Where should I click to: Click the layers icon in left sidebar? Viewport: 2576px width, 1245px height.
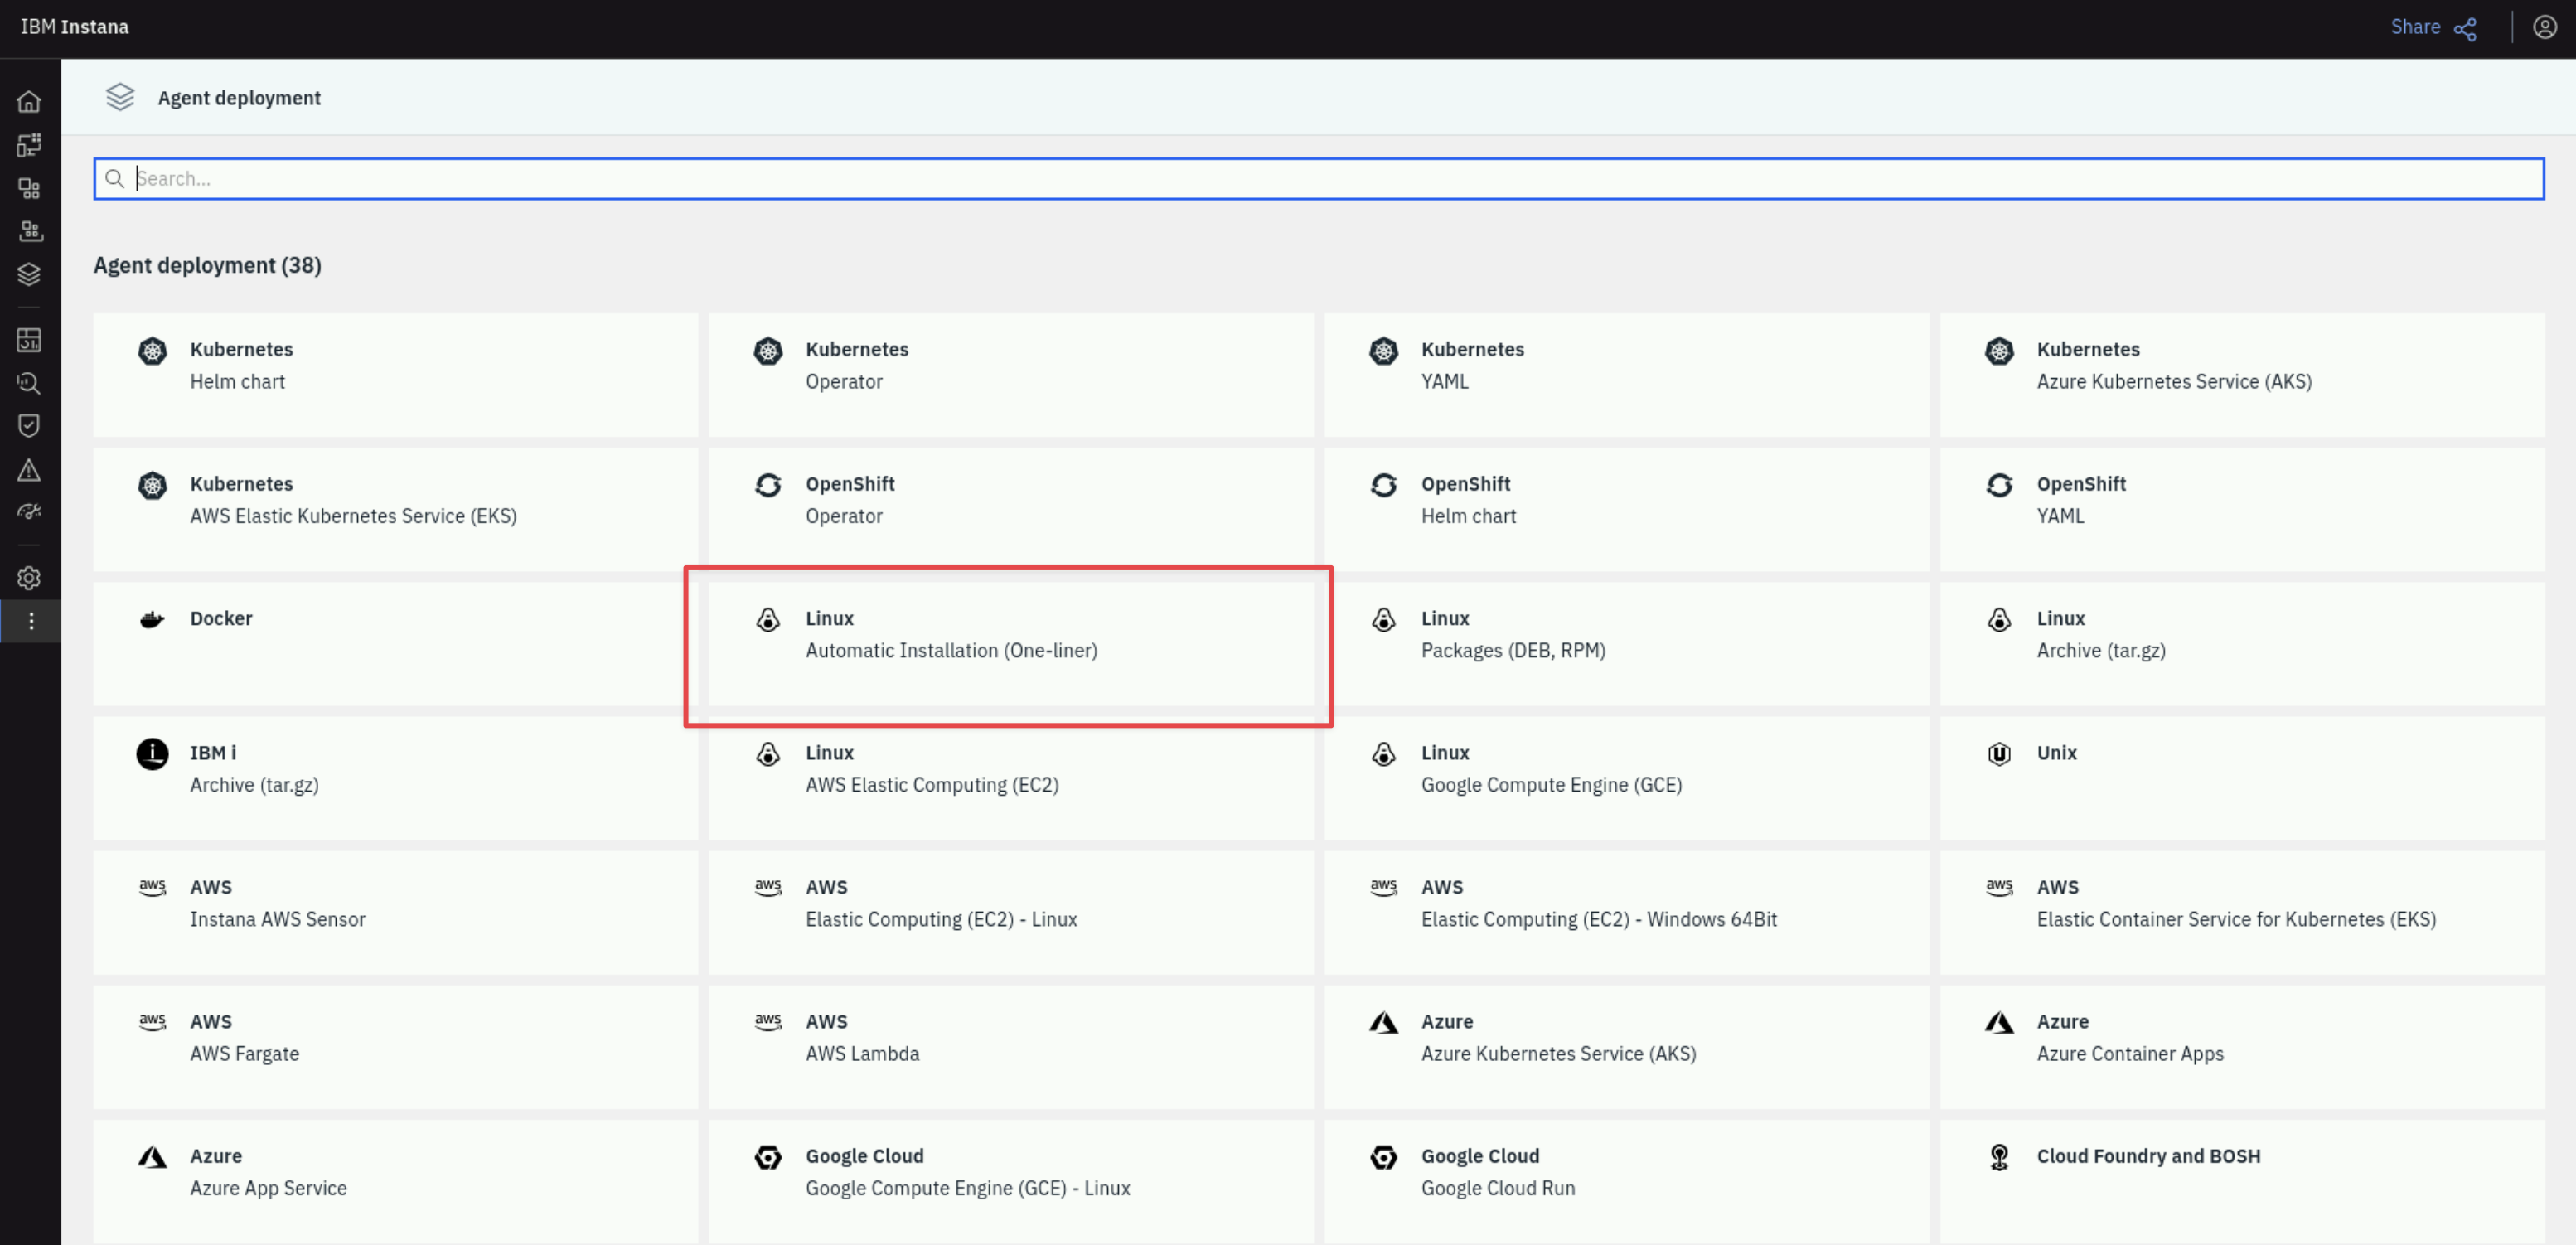click(29, 274)
